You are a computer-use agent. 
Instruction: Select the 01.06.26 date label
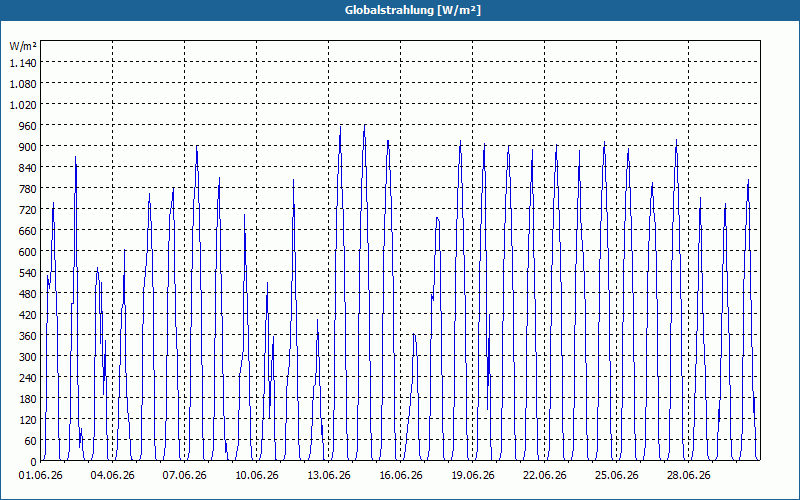point(41,476)
